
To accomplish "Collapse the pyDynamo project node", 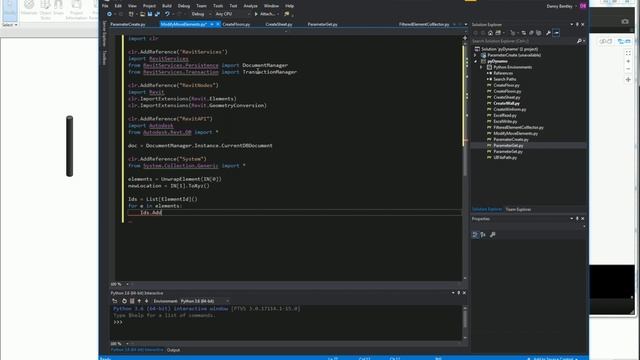I will [x=476, y=61].
